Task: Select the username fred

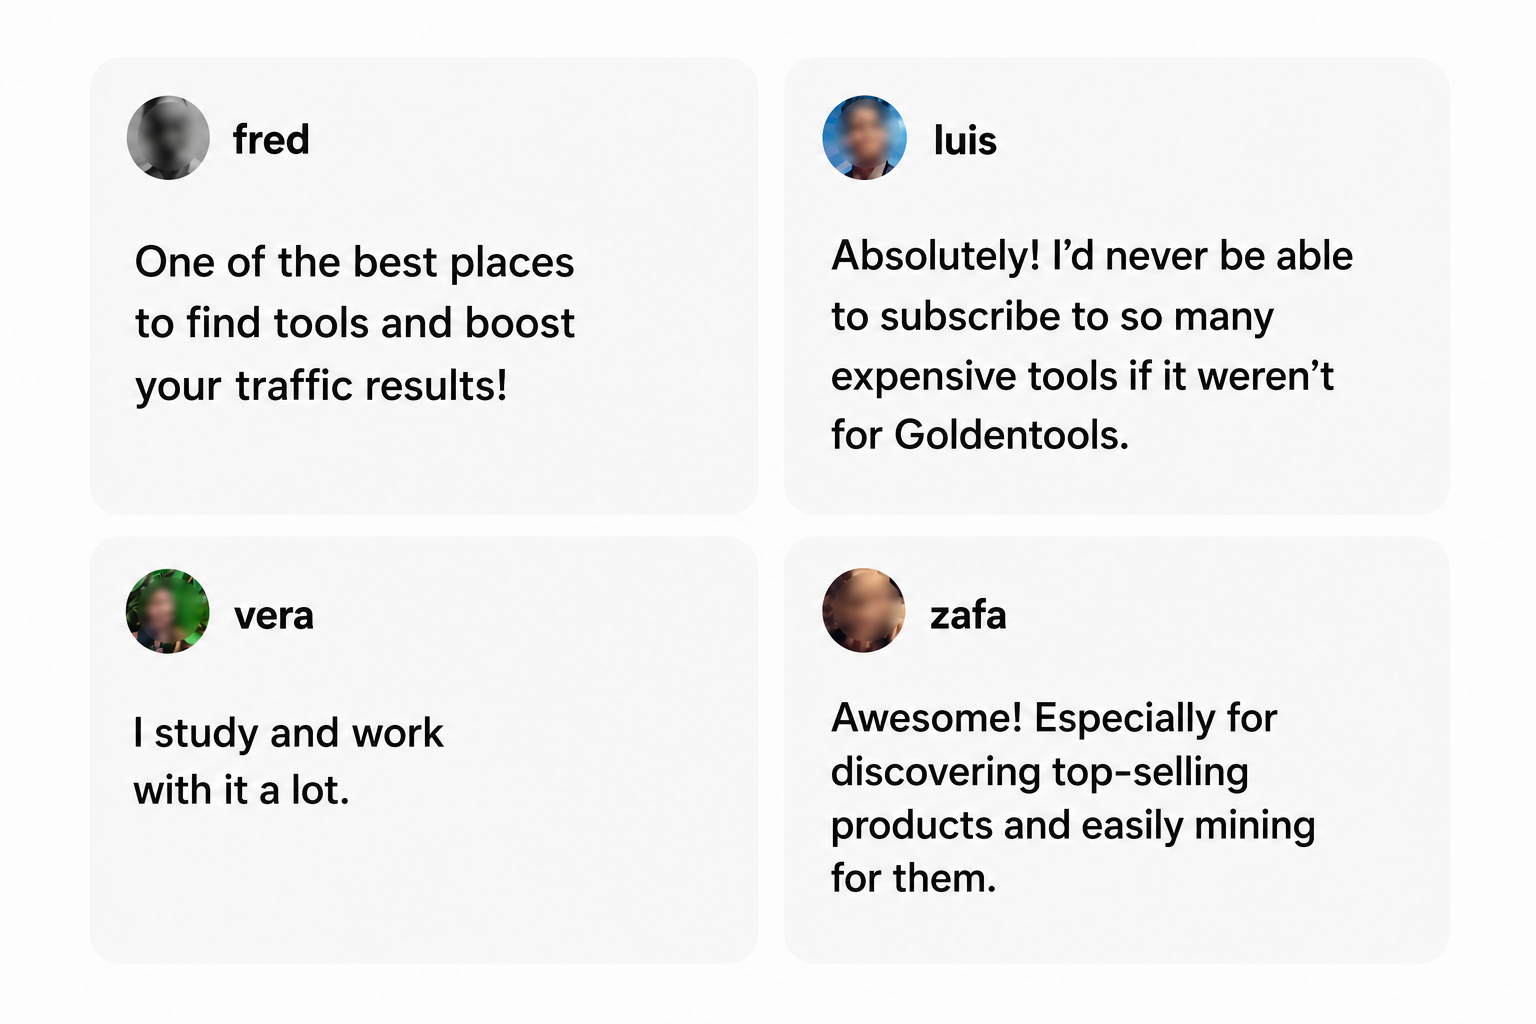Action: [x=271, y=139]
